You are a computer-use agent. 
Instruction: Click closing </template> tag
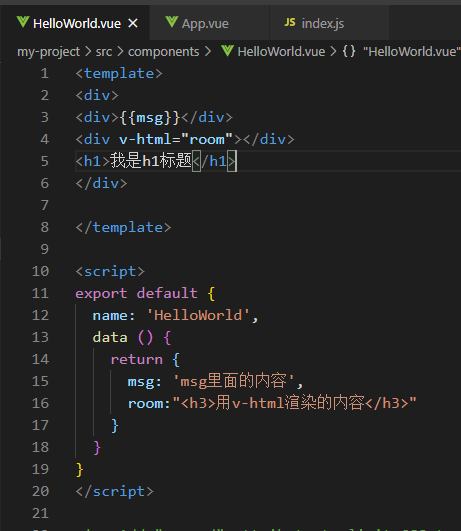(x=123, y=228)
